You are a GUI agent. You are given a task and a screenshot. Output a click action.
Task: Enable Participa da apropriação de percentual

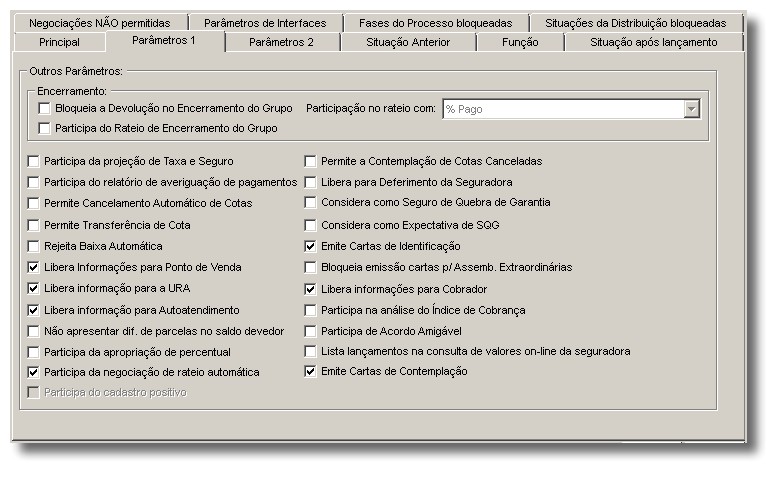pos(33,352)
